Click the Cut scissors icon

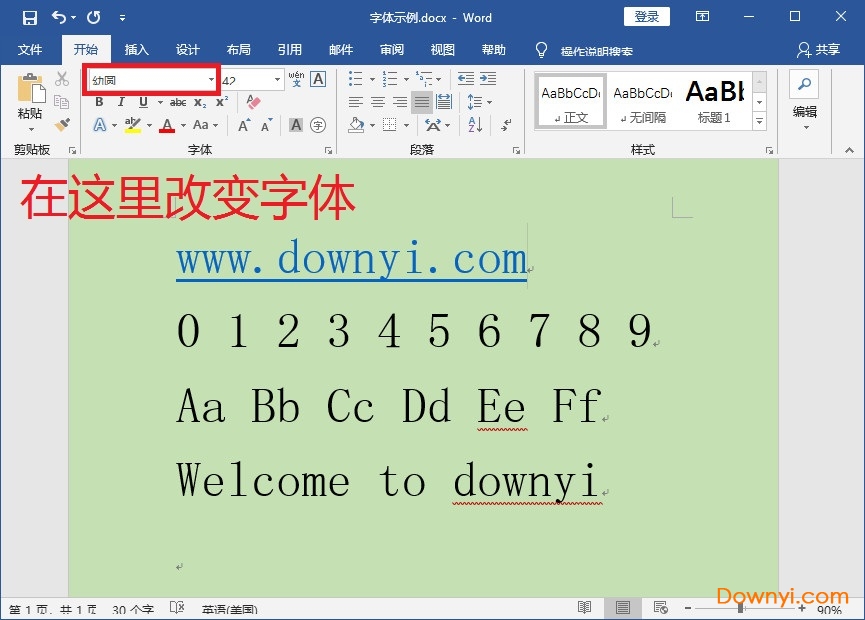click(x=62, y=79)
